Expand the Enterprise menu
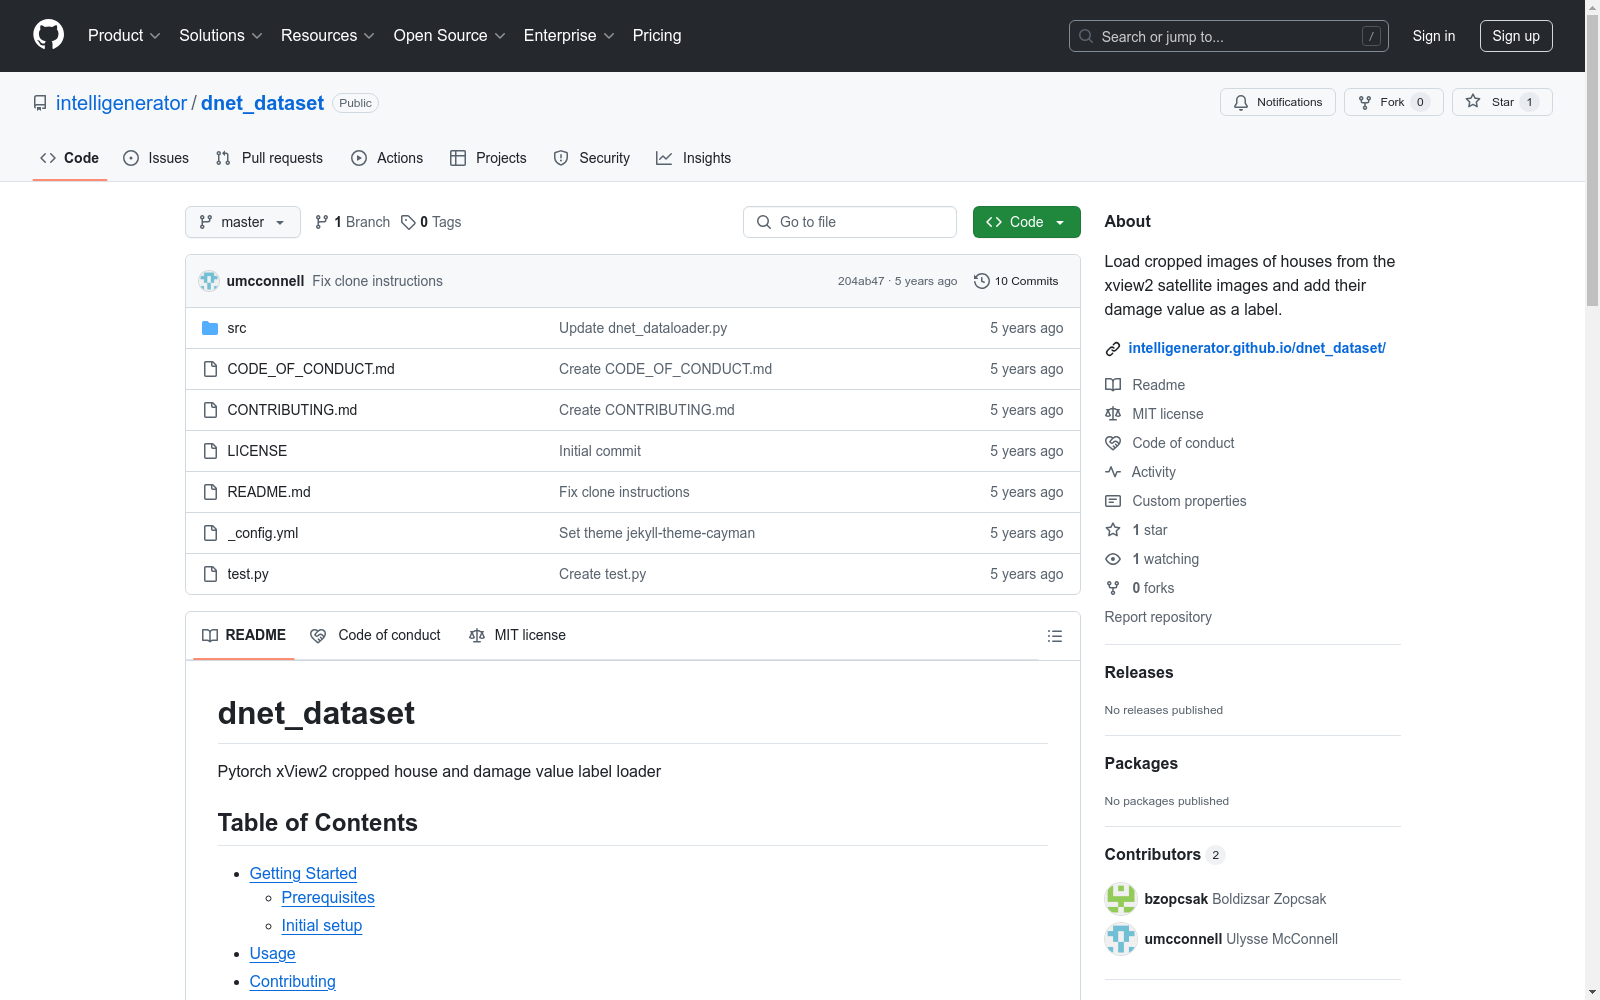1600x1000 pixels. [569, 35]
